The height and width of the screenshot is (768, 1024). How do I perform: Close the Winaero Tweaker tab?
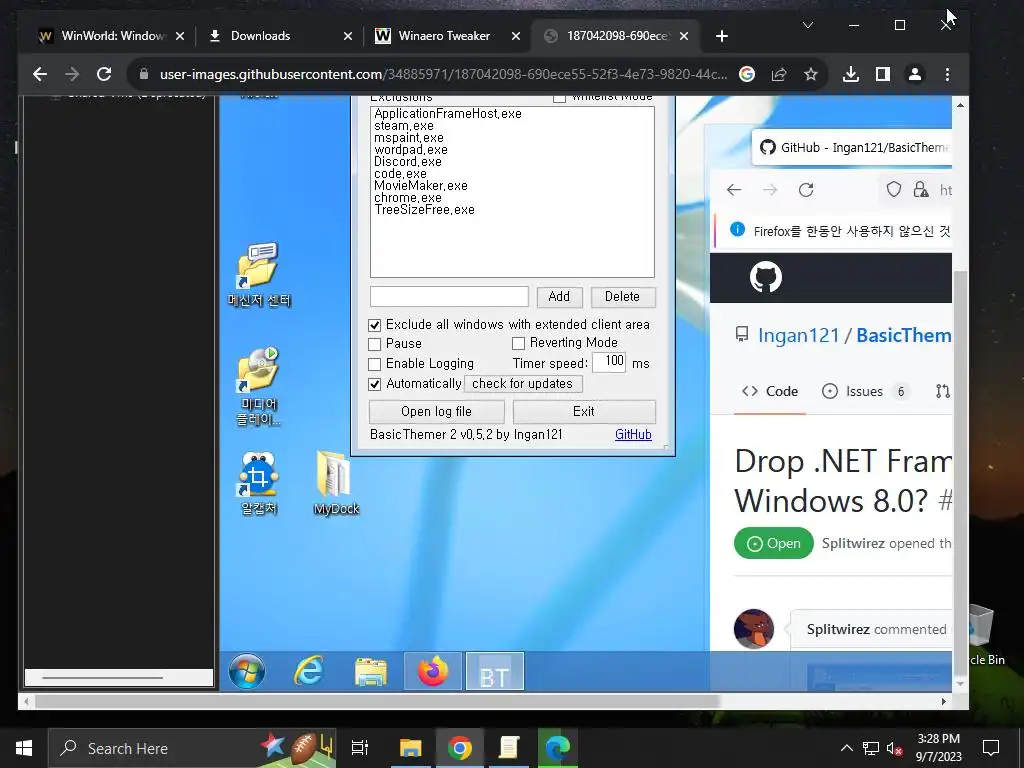click(516, 36)
